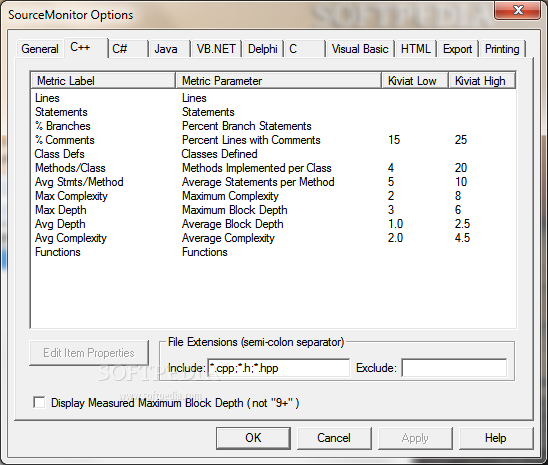Click the Kiviat High value 20
The width and height of the screenshot is (548, 465).
pos(461,168)
